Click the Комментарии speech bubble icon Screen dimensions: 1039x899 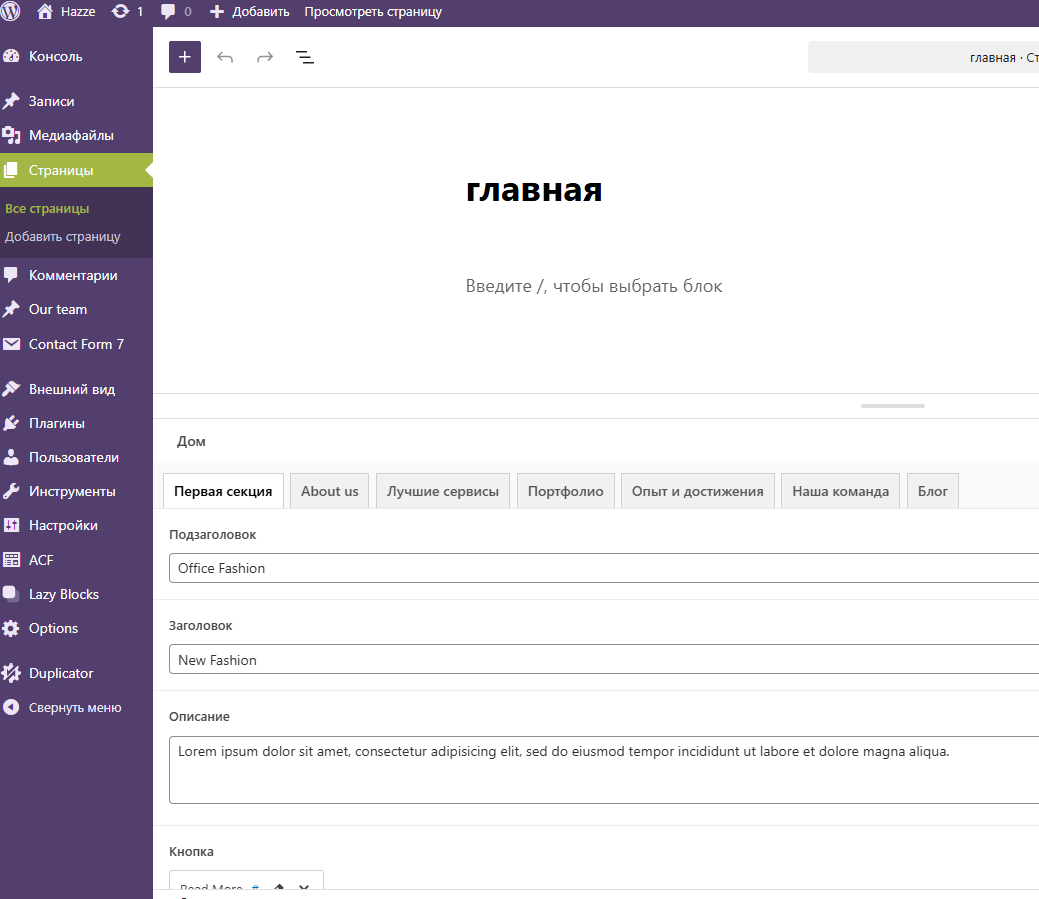[x=11, y=275]
